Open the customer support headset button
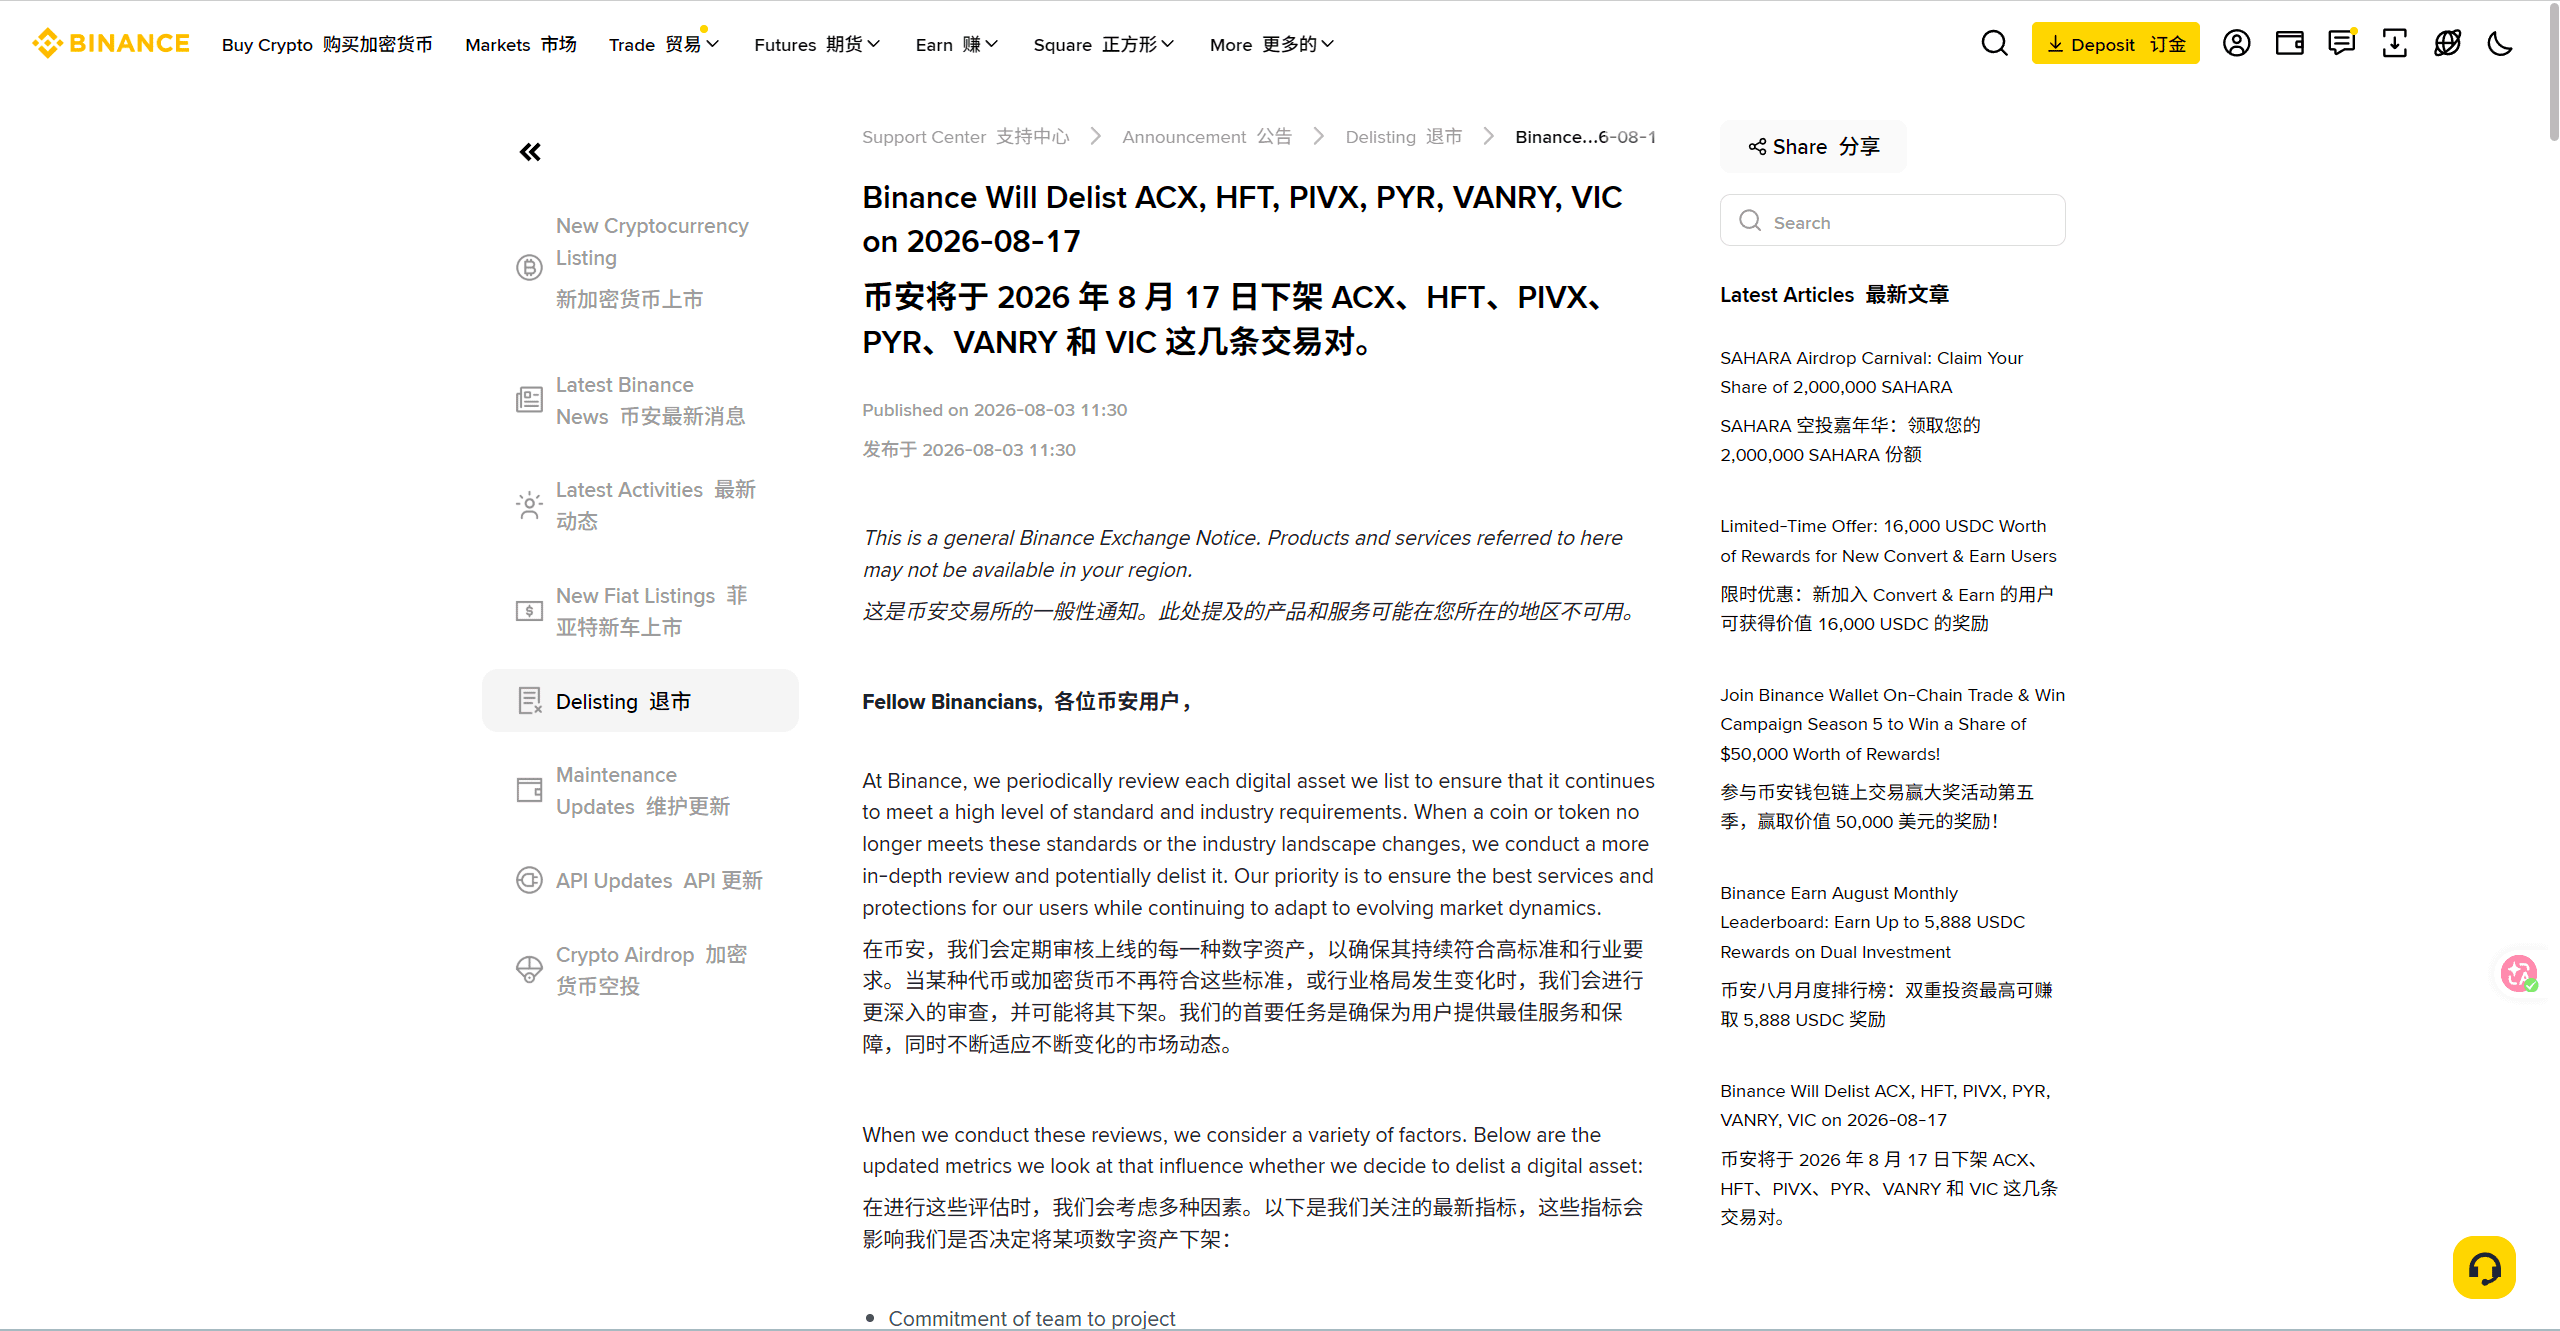Viewport: 2560px width, 1331px height. click(x=2484, y=1268)
